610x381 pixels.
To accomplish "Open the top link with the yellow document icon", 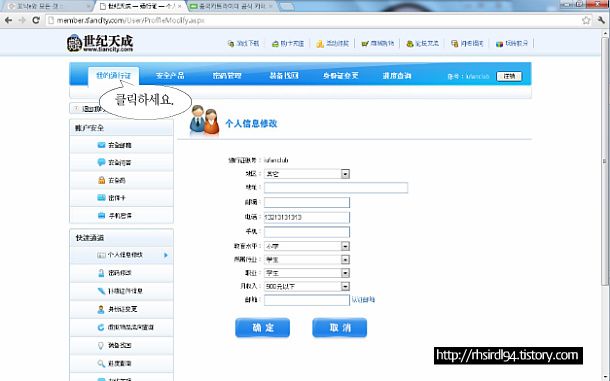I will pos(467,44).
